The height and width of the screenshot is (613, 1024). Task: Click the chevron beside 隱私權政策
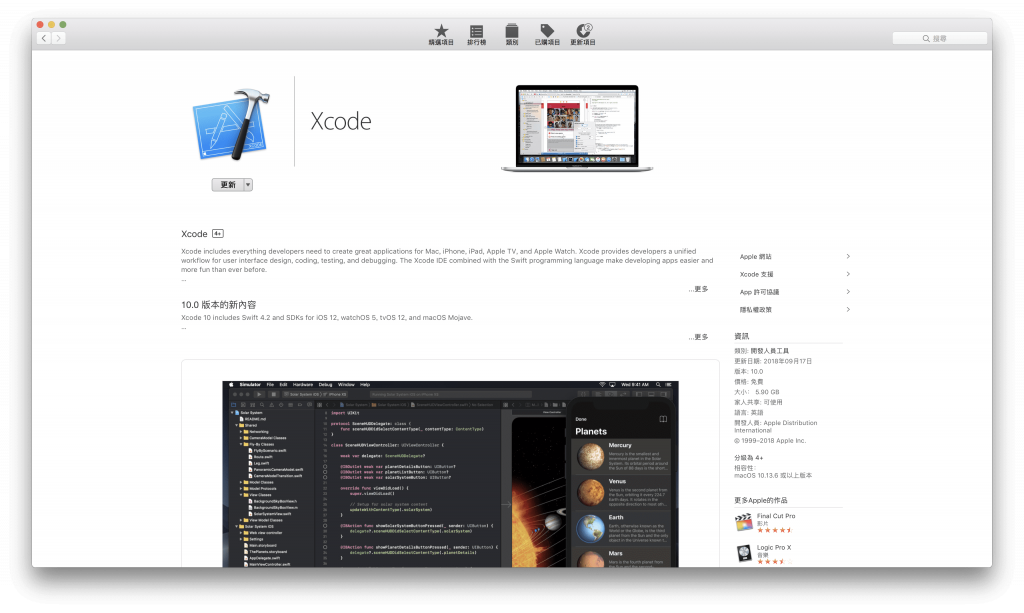(848, 309)
